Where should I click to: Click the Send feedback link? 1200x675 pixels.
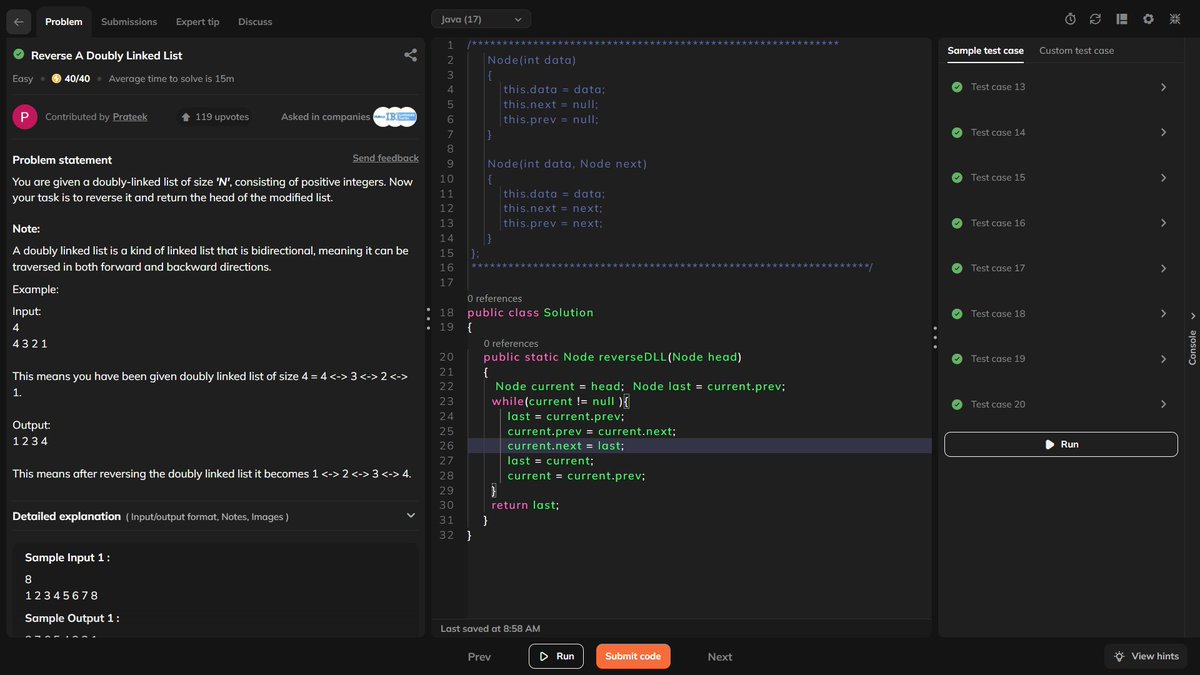[x=385, y=158]
